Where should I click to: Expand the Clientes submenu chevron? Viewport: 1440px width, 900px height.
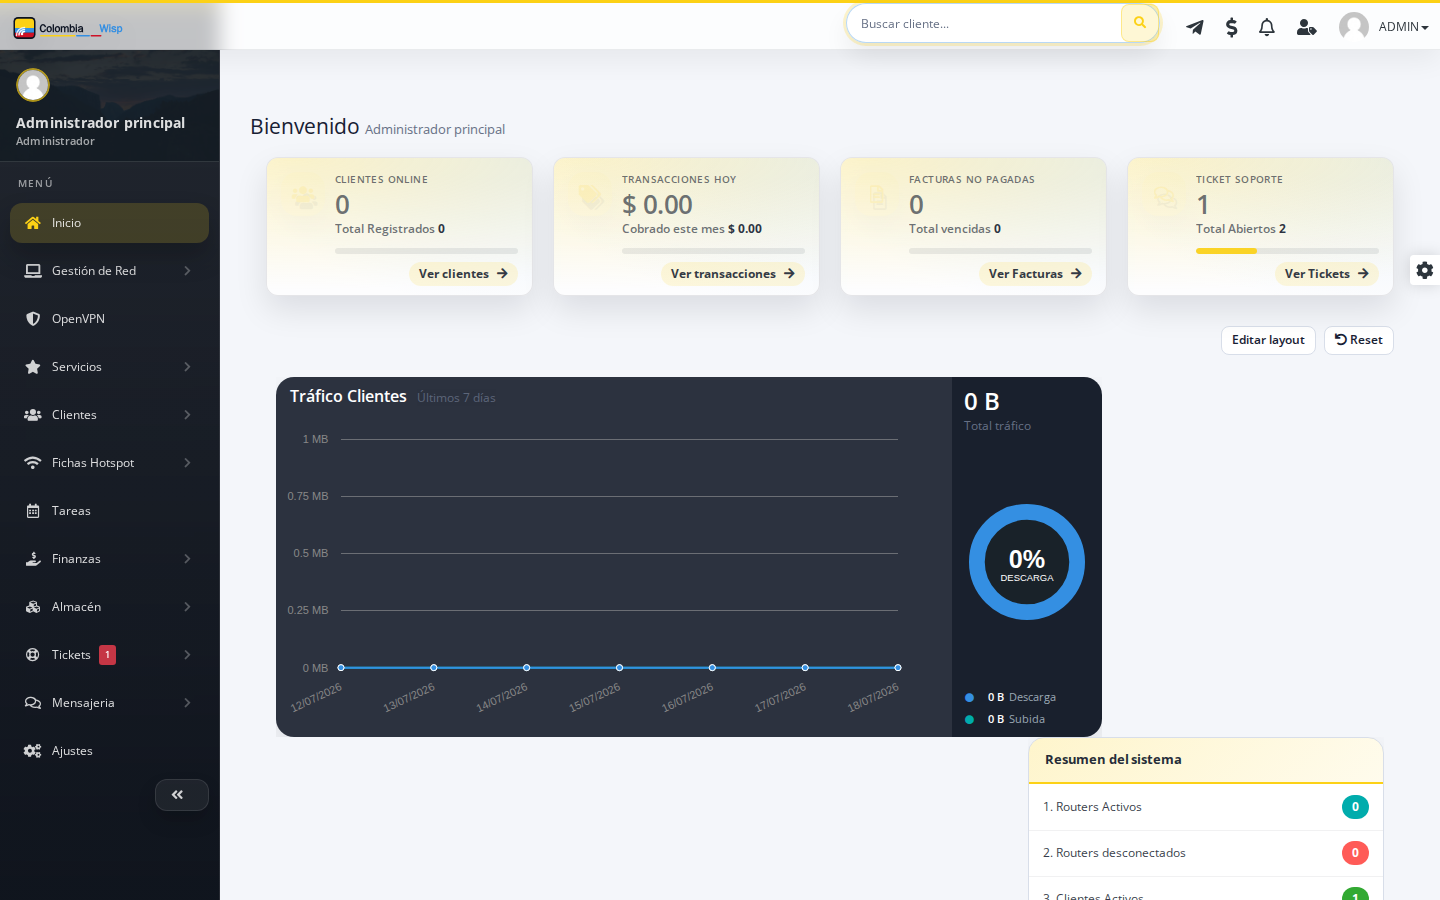(187, 415)
